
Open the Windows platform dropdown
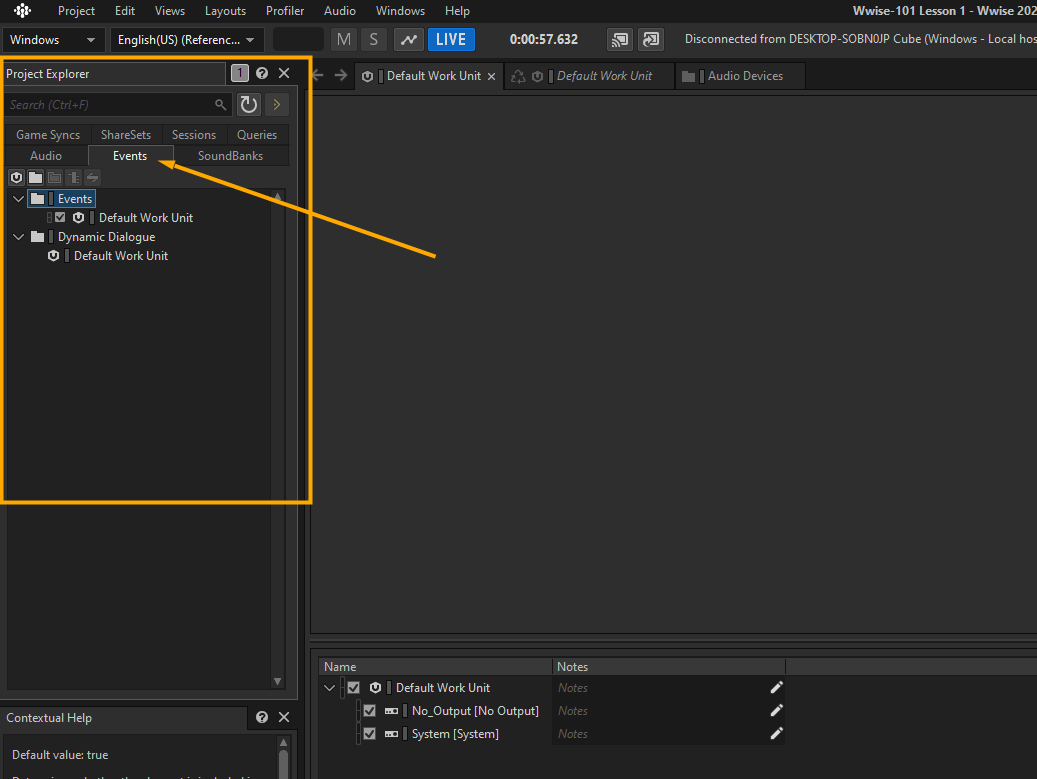click(x=54, y=40)
